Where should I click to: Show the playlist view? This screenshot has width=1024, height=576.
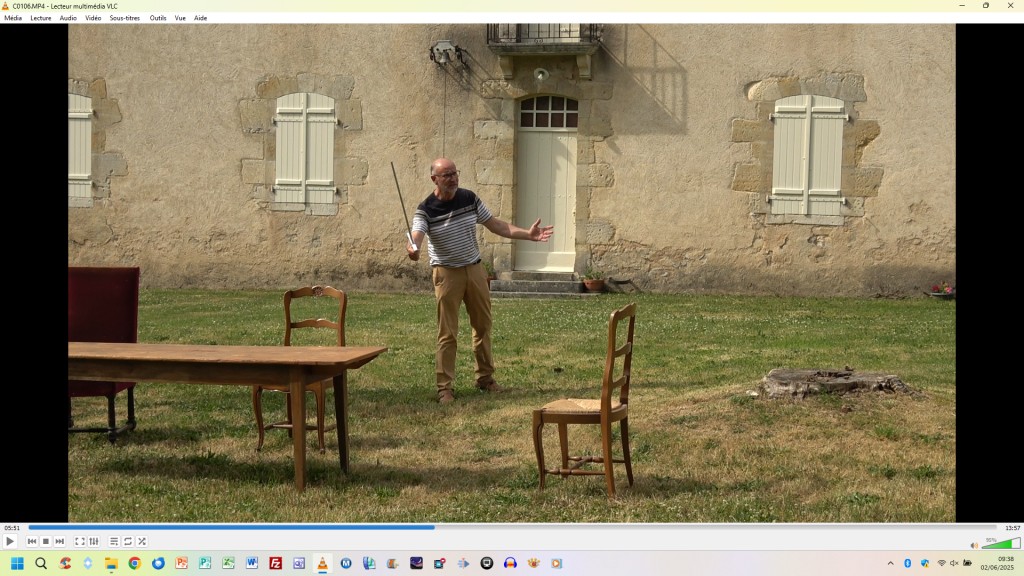(114, 541)
